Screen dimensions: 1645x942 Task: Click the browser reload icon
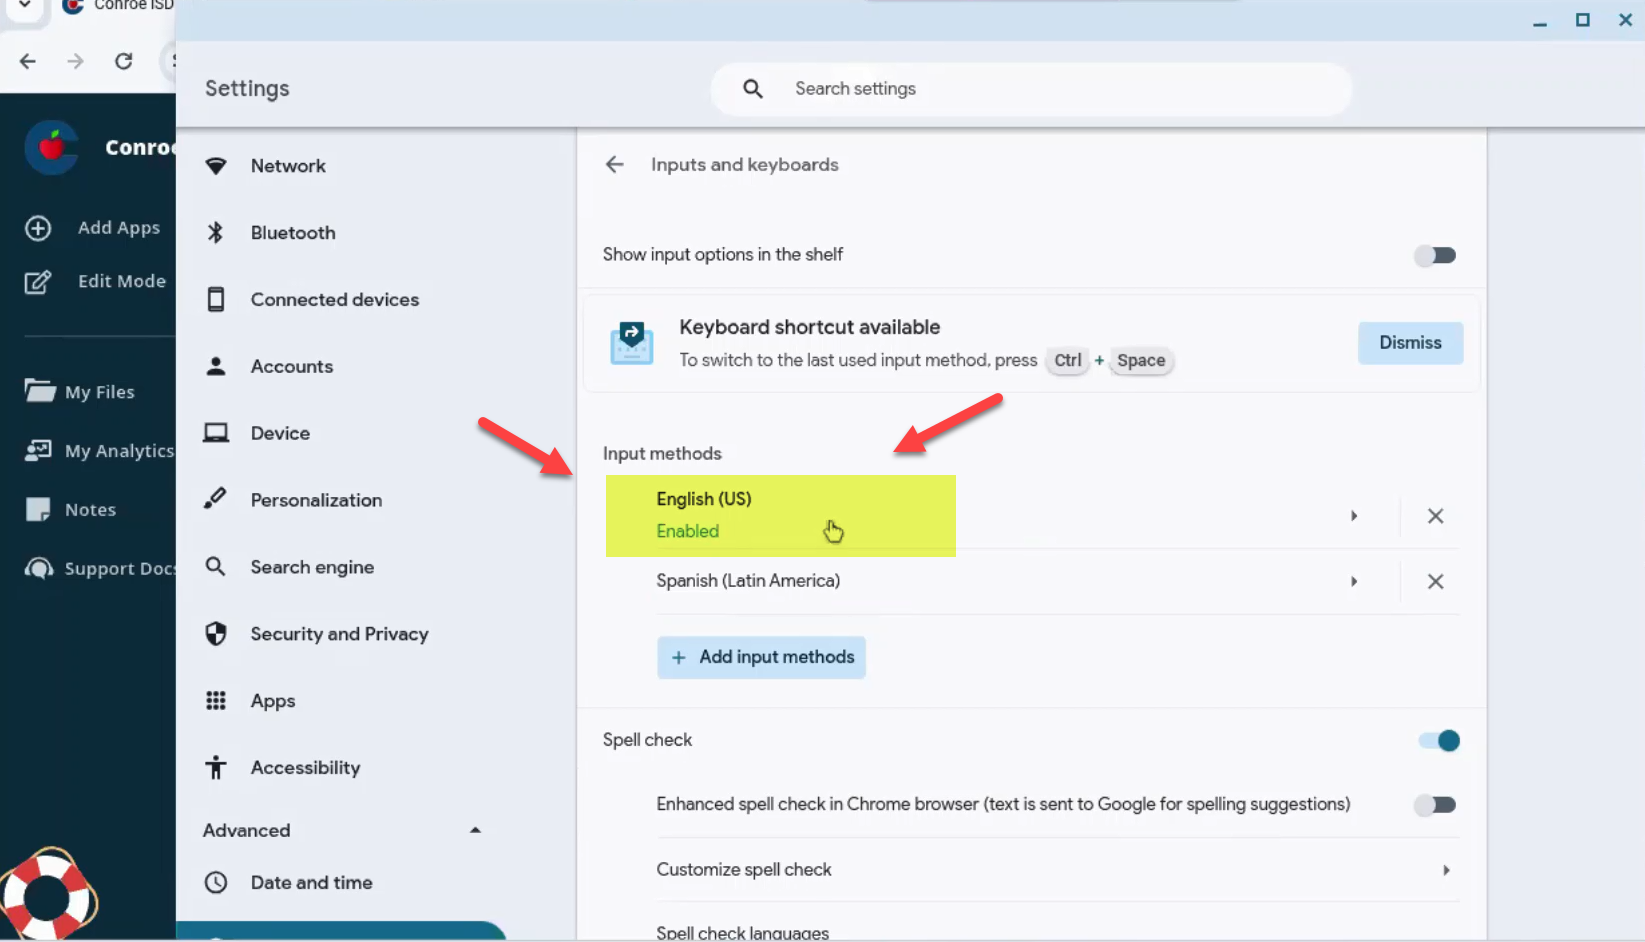124,61
